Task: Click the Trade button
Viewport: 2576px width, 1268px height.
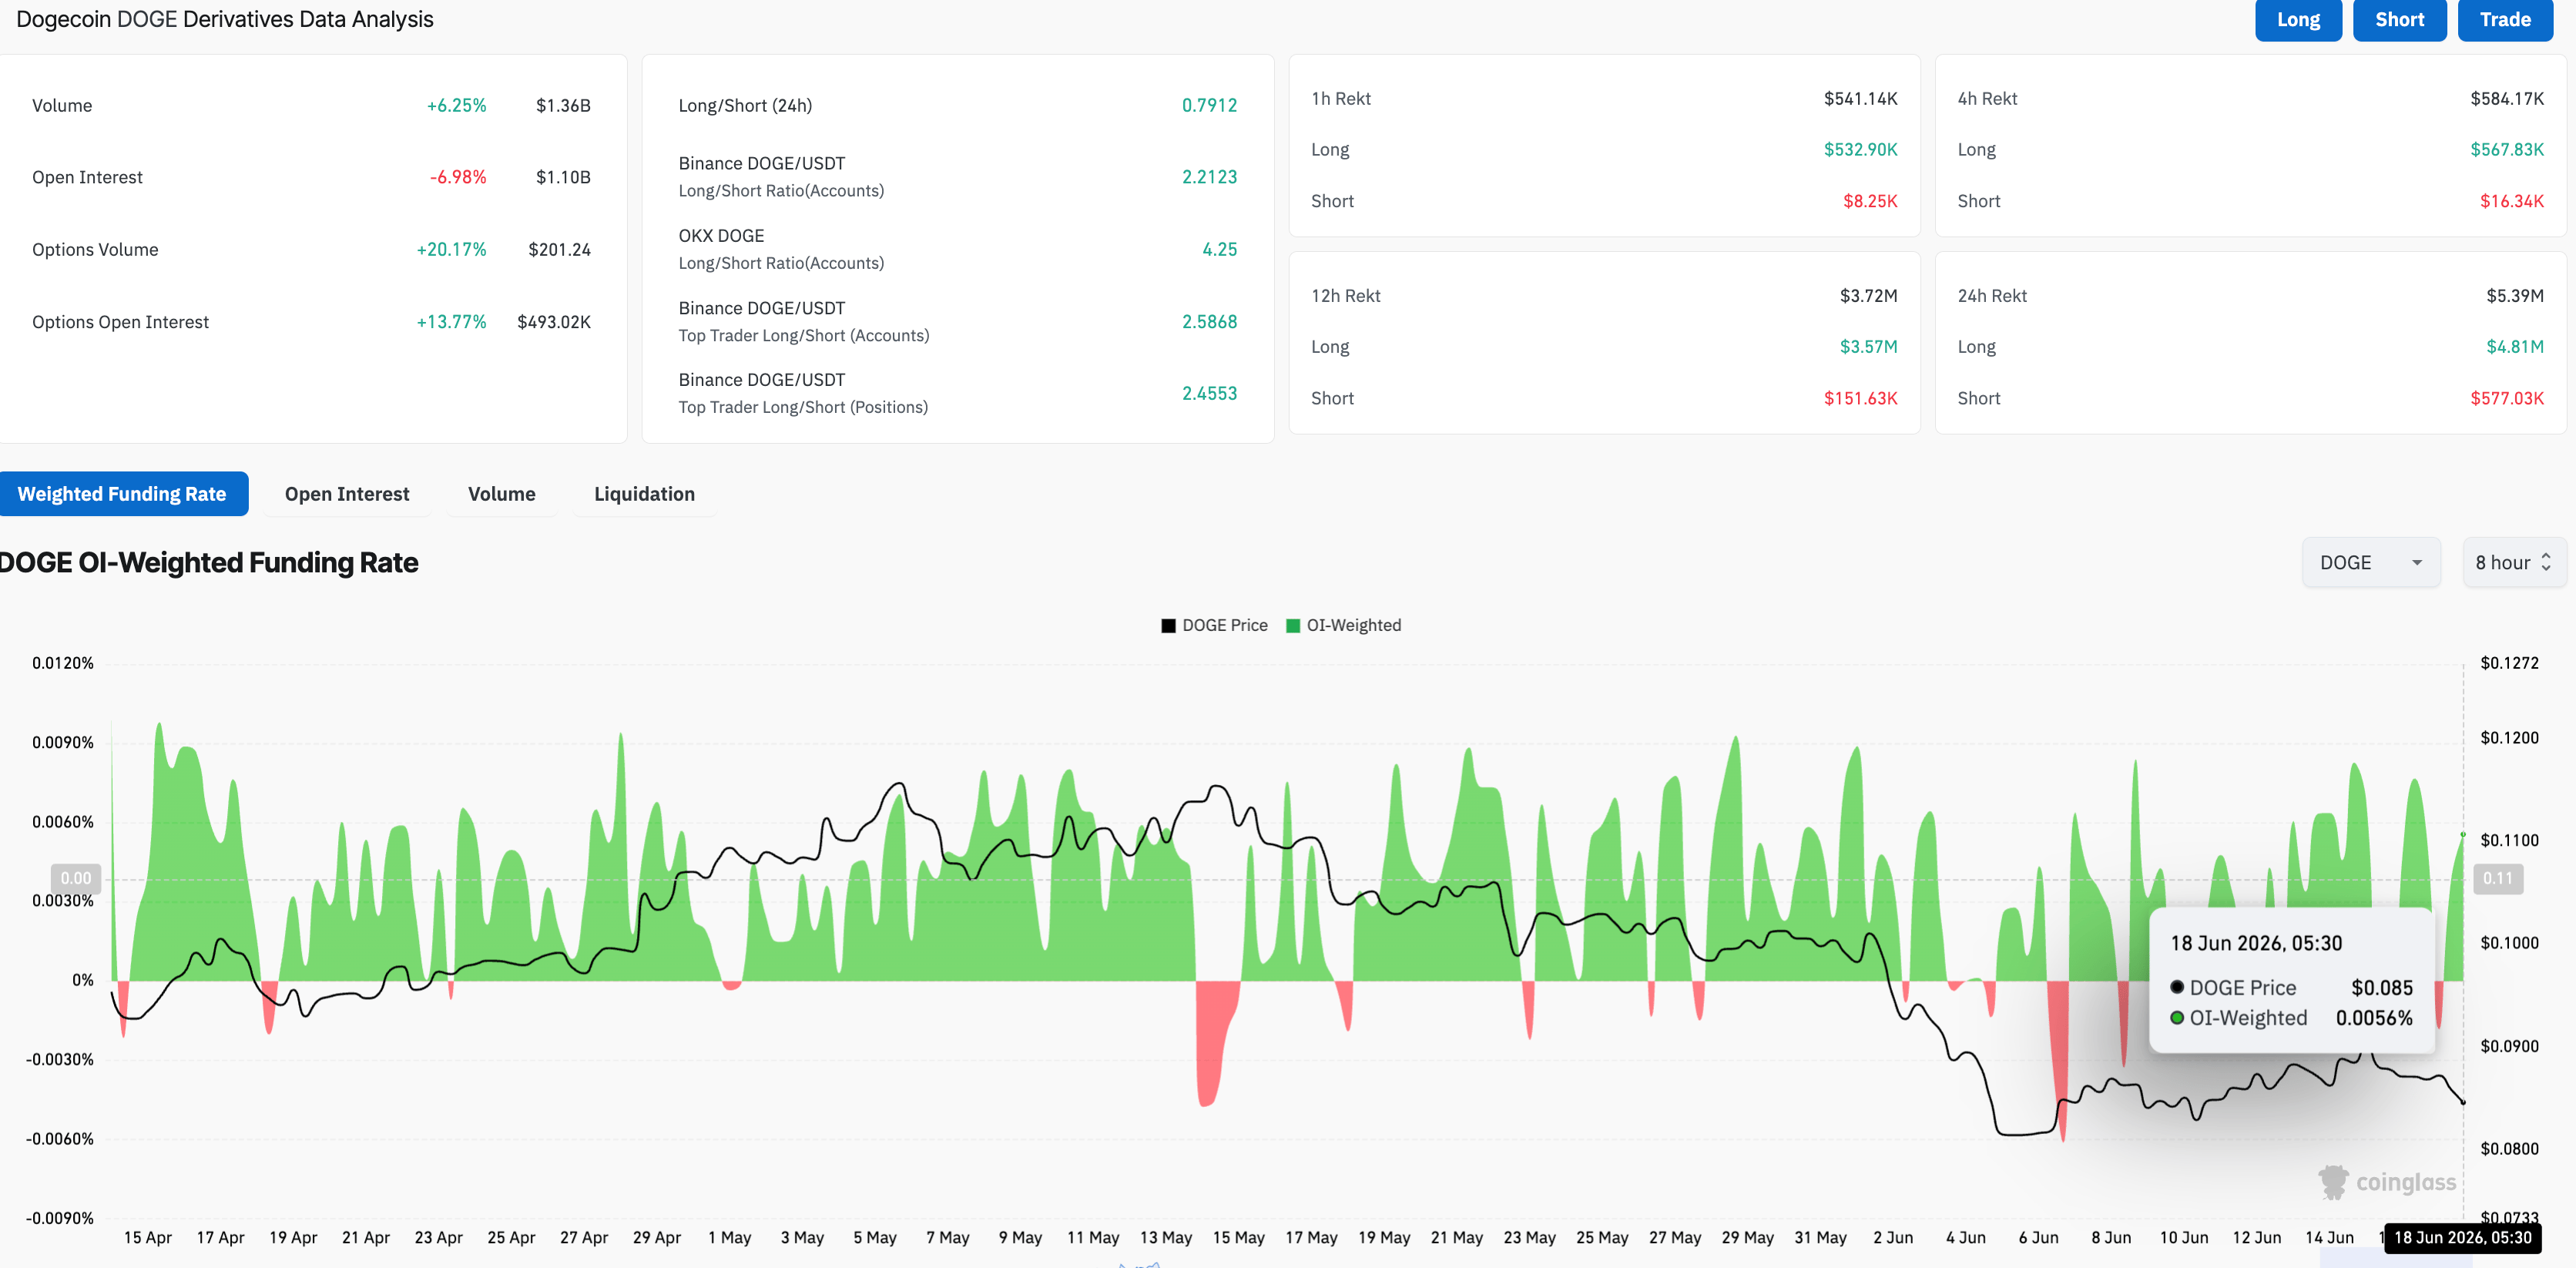Action: [2505, 20]
